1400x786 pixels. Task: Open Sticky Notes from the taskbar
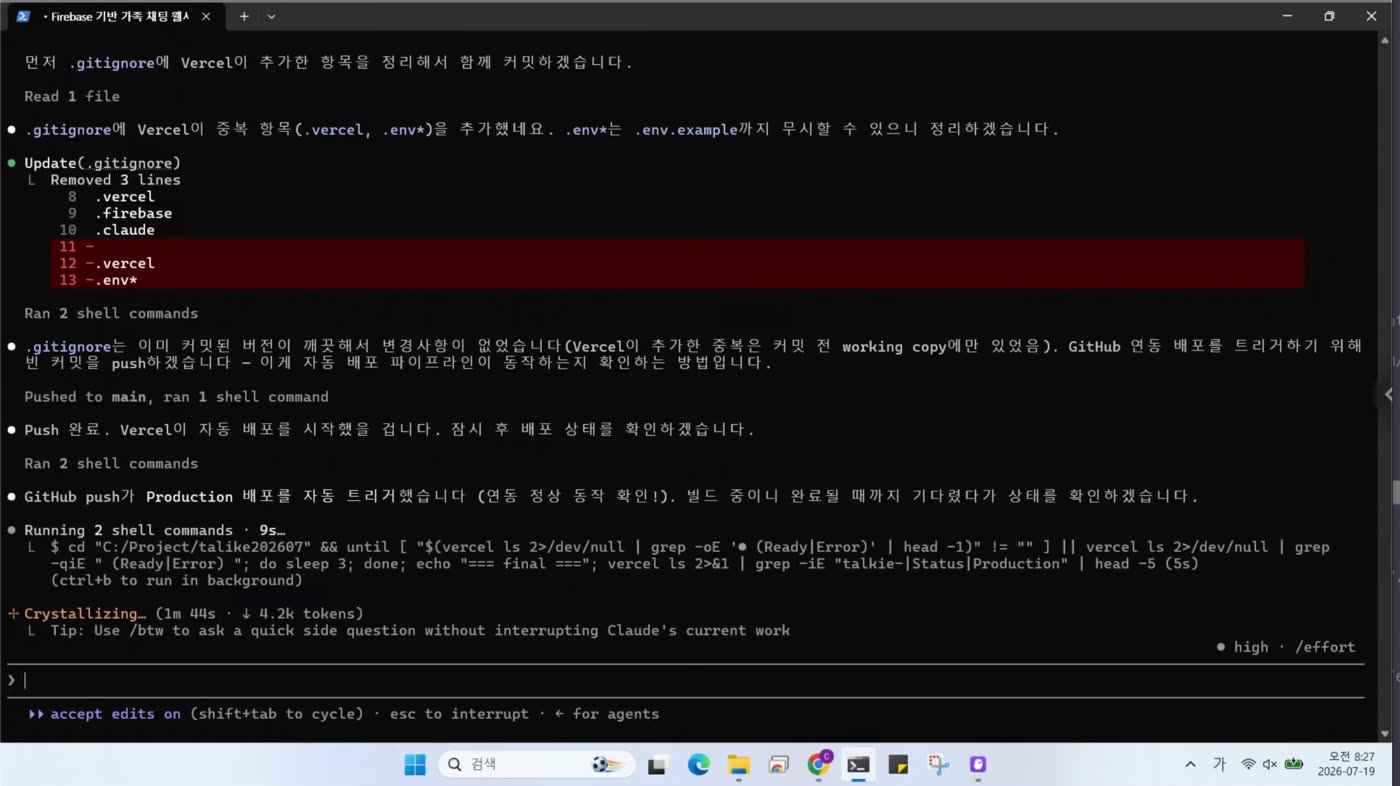click(898, 765)
